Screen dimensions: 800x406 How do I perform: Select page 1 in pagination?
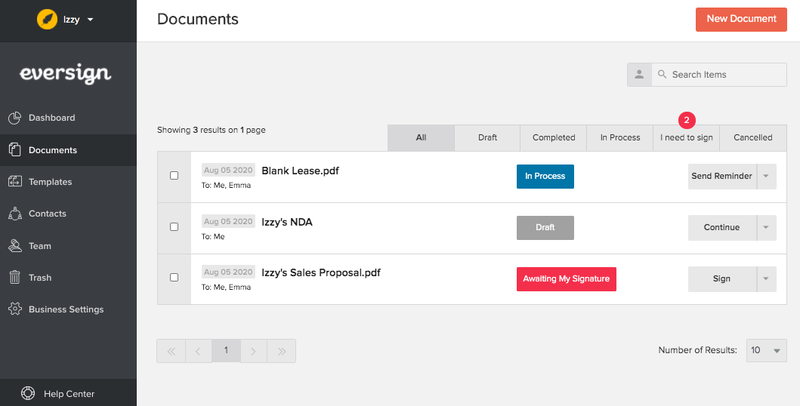pyautogui.click(x=226, y=351)
